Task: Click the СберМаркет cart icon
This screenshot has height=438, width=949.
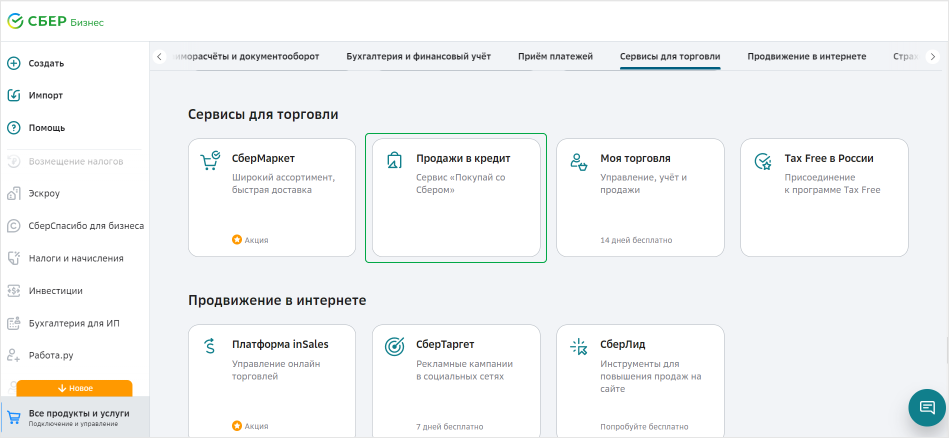Action: point(210,161)
